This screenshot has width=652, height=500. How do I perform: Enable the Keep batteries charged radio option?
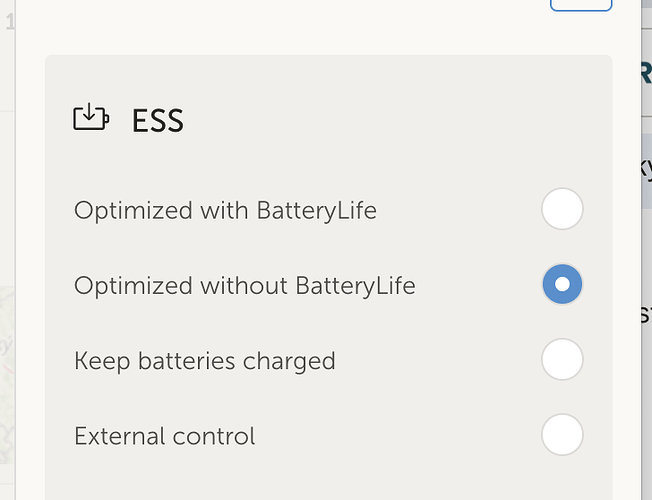562,360
